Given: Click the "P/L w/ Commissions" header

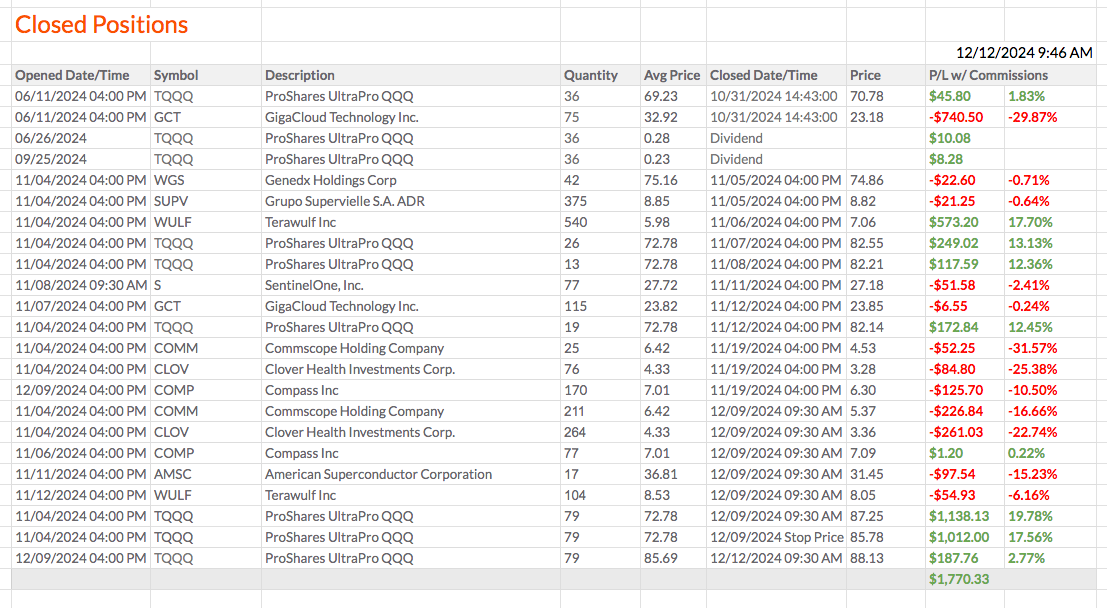Looking at the screenshot, I should (988, 75).
